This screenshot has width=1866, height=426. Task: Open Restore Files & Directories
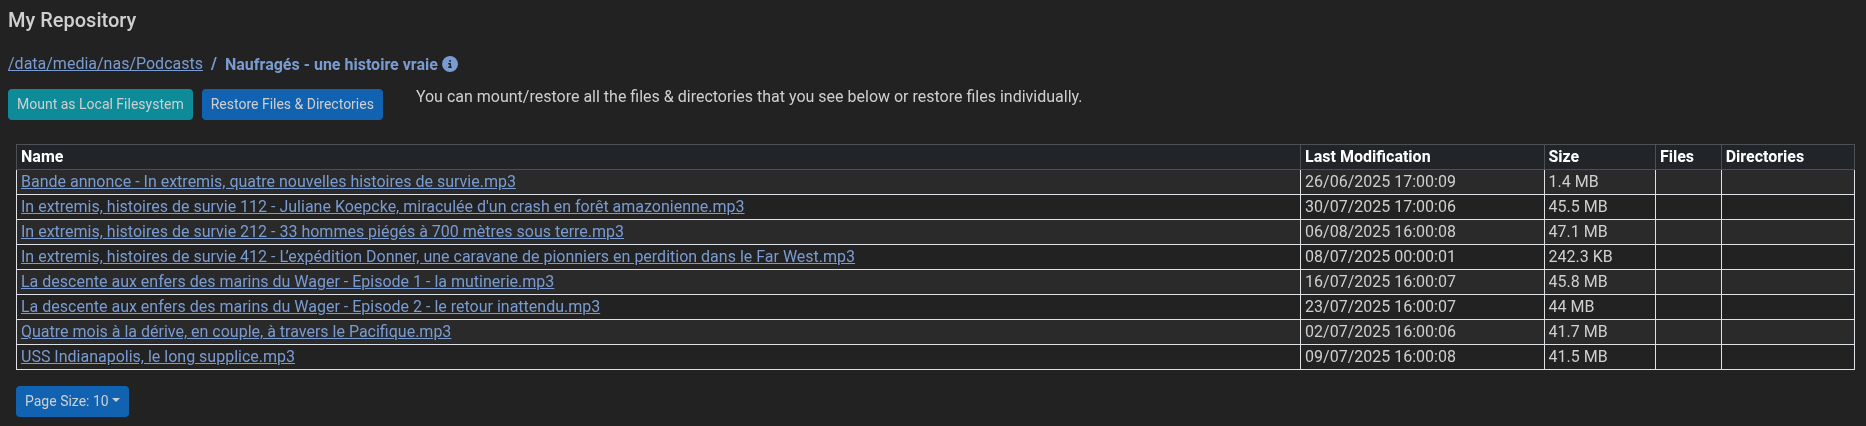click(x=292, y=104)
